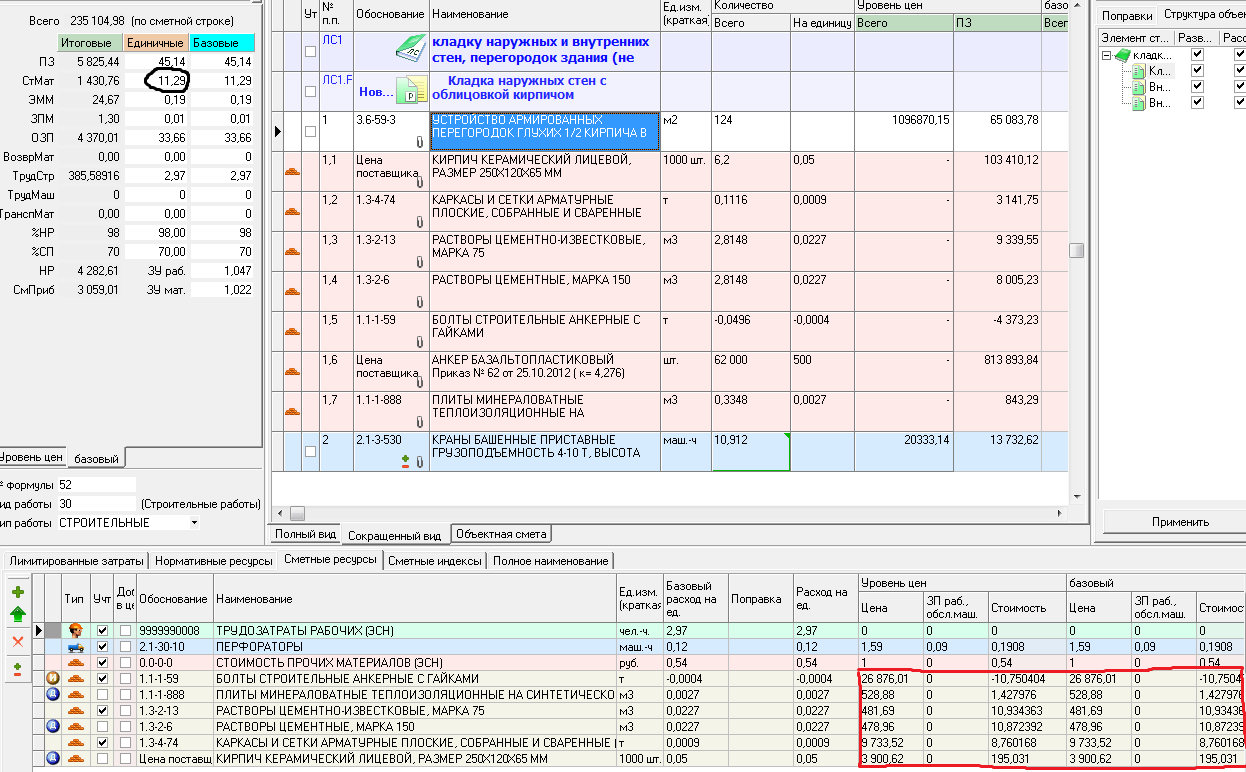
Task: Uncheck Учт for ТРУДОЗАТРАТЫ РАБОЧИХ
Action: point(102,631)
